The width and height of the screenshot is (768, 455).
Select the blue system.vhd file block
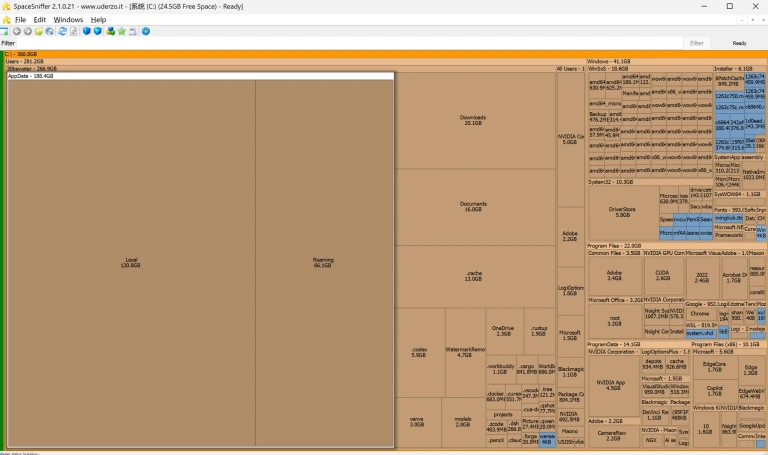700,333
